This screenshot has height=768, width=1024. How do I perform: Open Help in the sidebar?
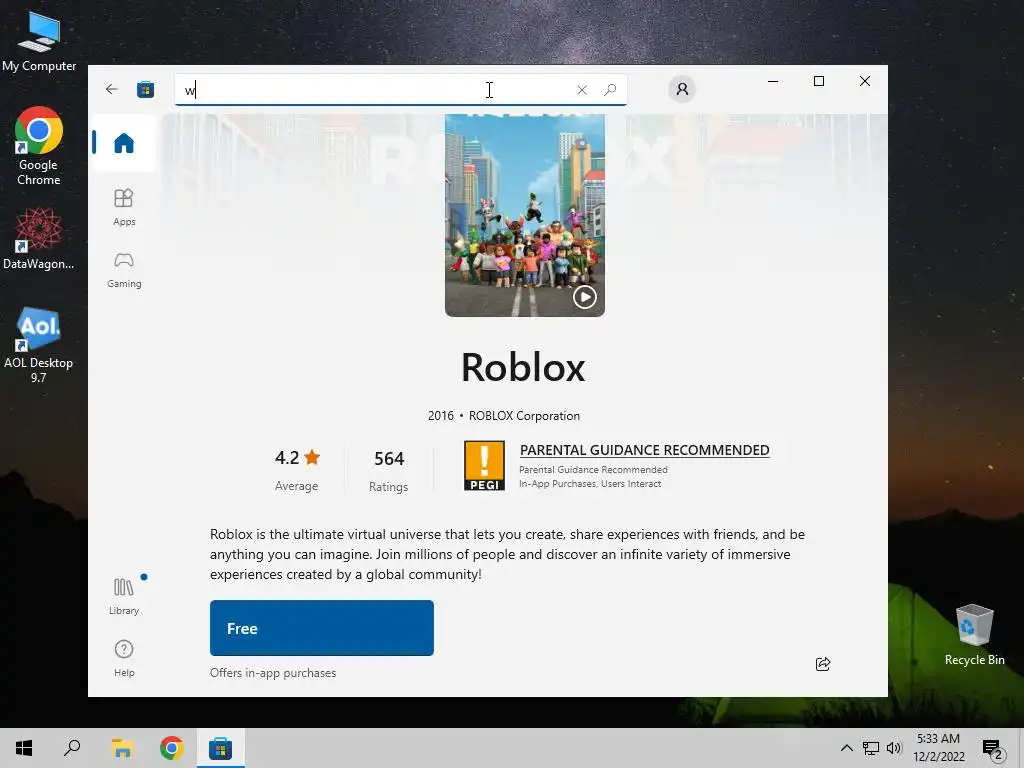coord(124,658)
